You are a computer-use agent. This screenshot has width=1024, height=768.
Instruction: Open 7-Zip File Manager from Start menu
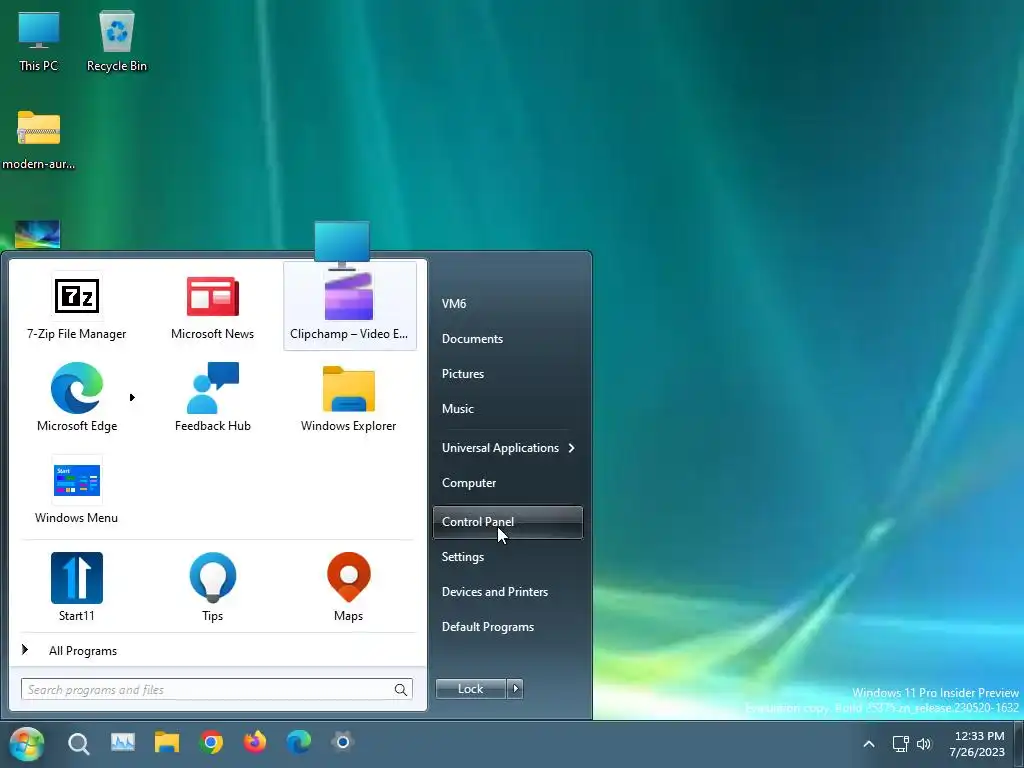click(x=76, y=306)
